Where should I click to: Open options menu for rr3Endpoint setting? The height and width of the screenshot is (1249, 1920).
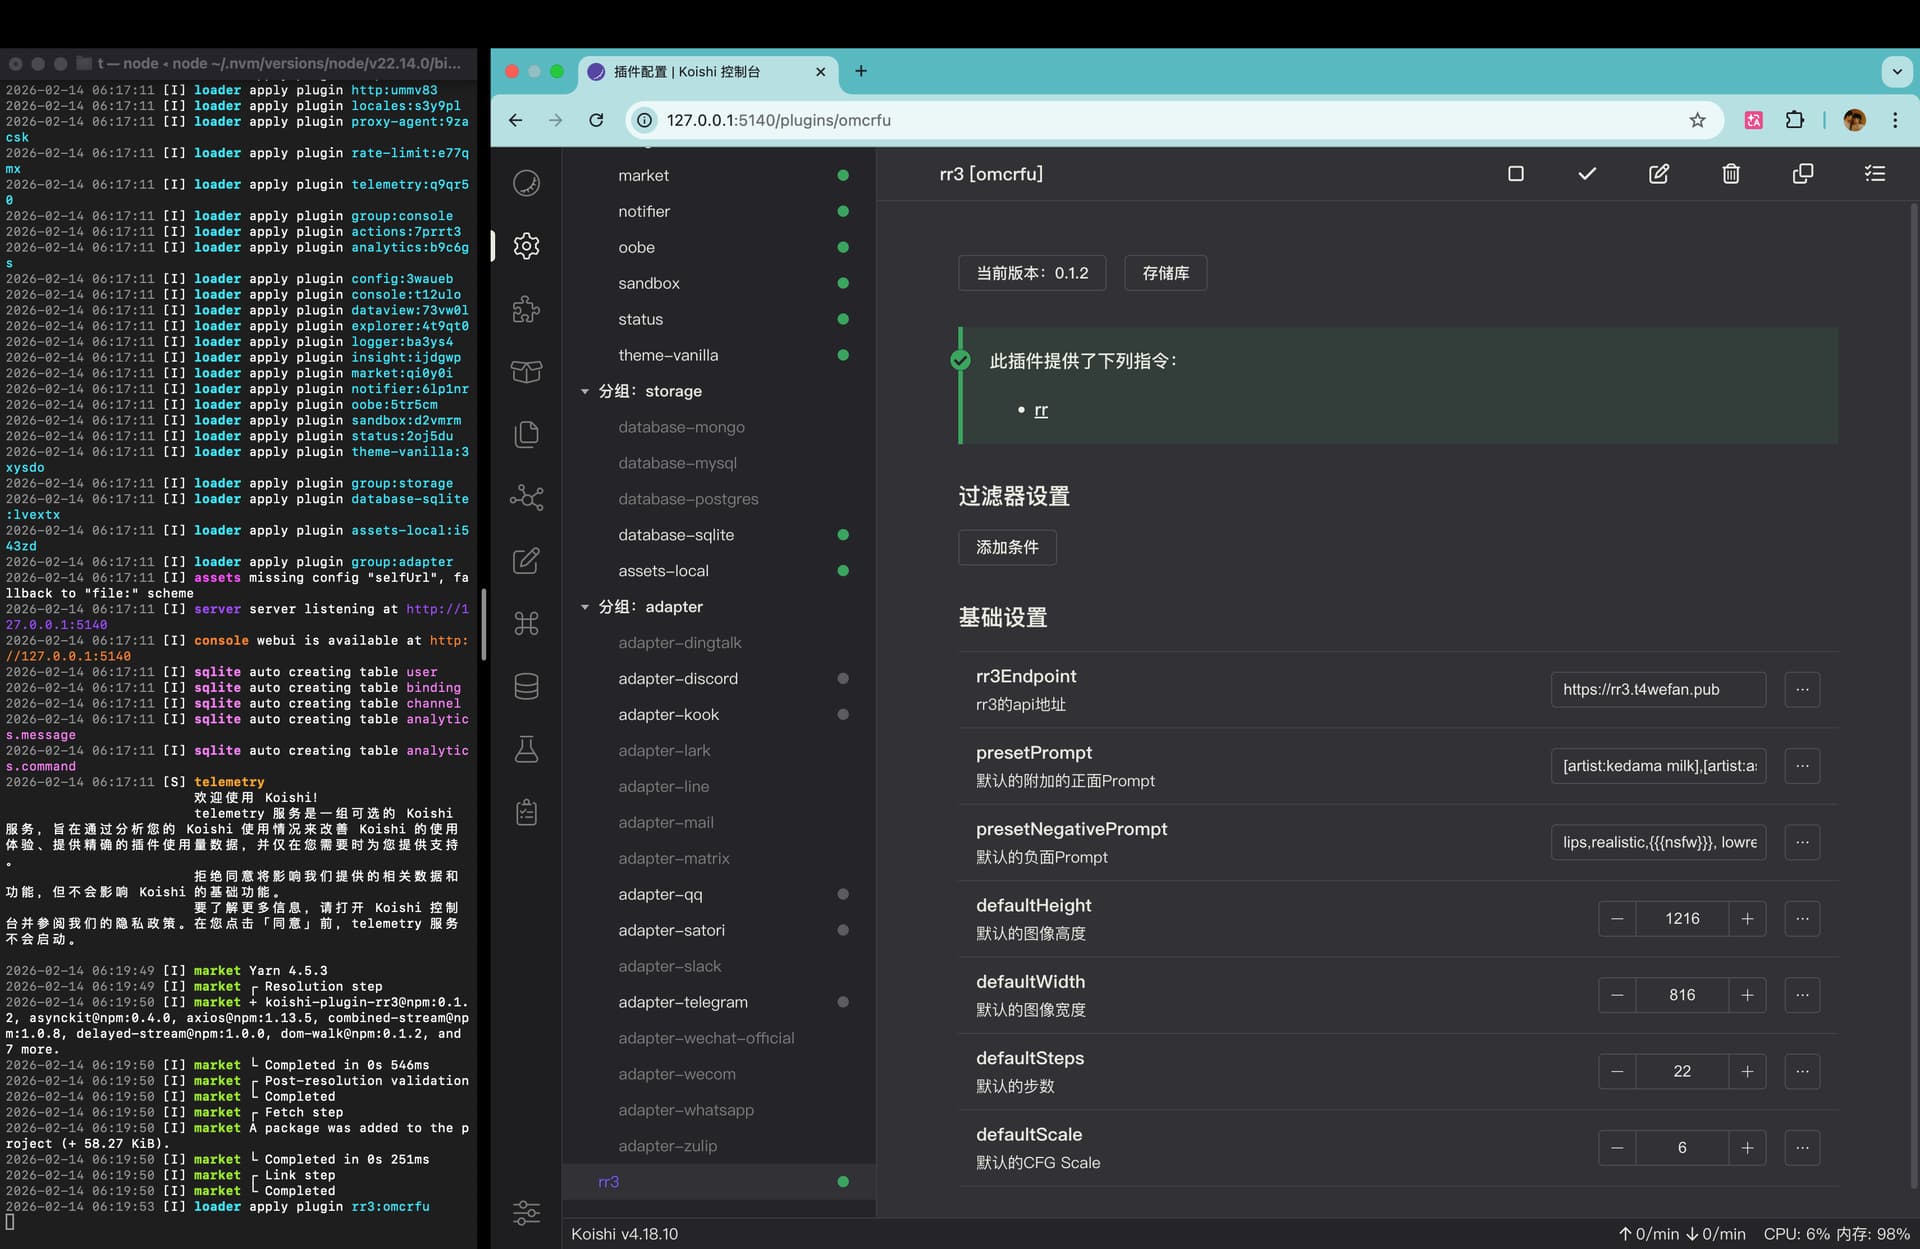tap(1802, 689)
